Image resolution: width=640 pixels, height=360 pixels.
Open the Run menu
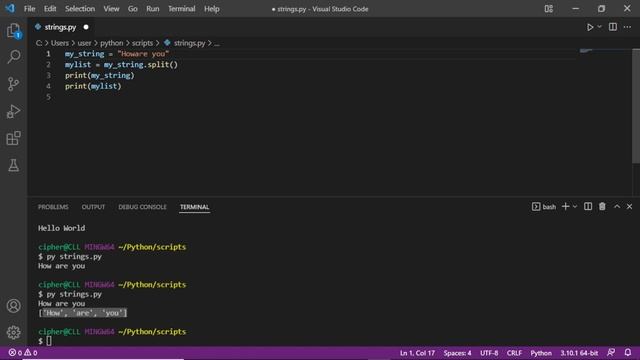pyautogui.click(x=153, y=9)
